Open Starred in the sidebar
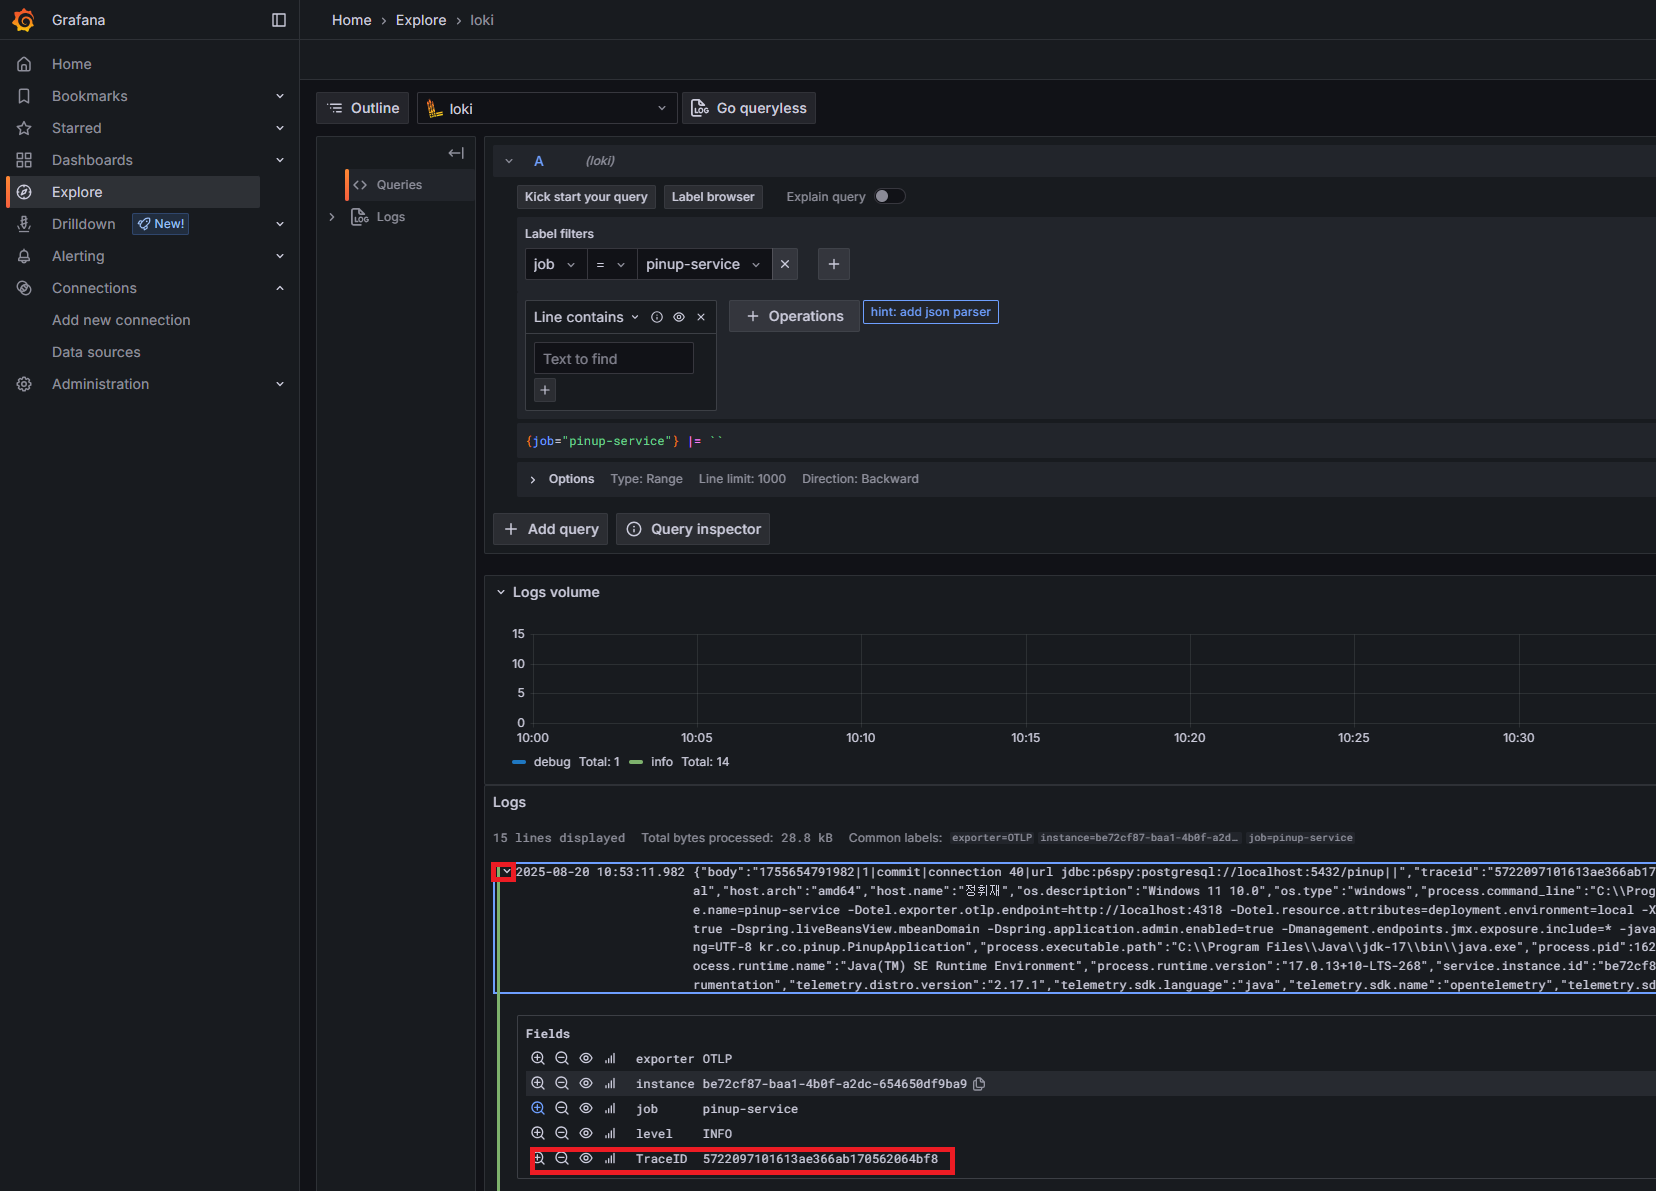This screenshot has width=1656, height=1191. pyautogui.click(x=77, y=128)
